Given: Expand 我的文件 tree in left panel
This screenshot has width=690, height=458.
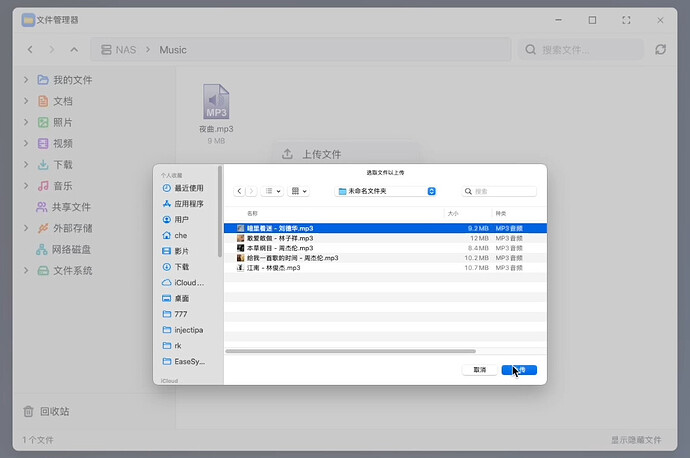Looking at the screenshot, I should tap(26, 80).
